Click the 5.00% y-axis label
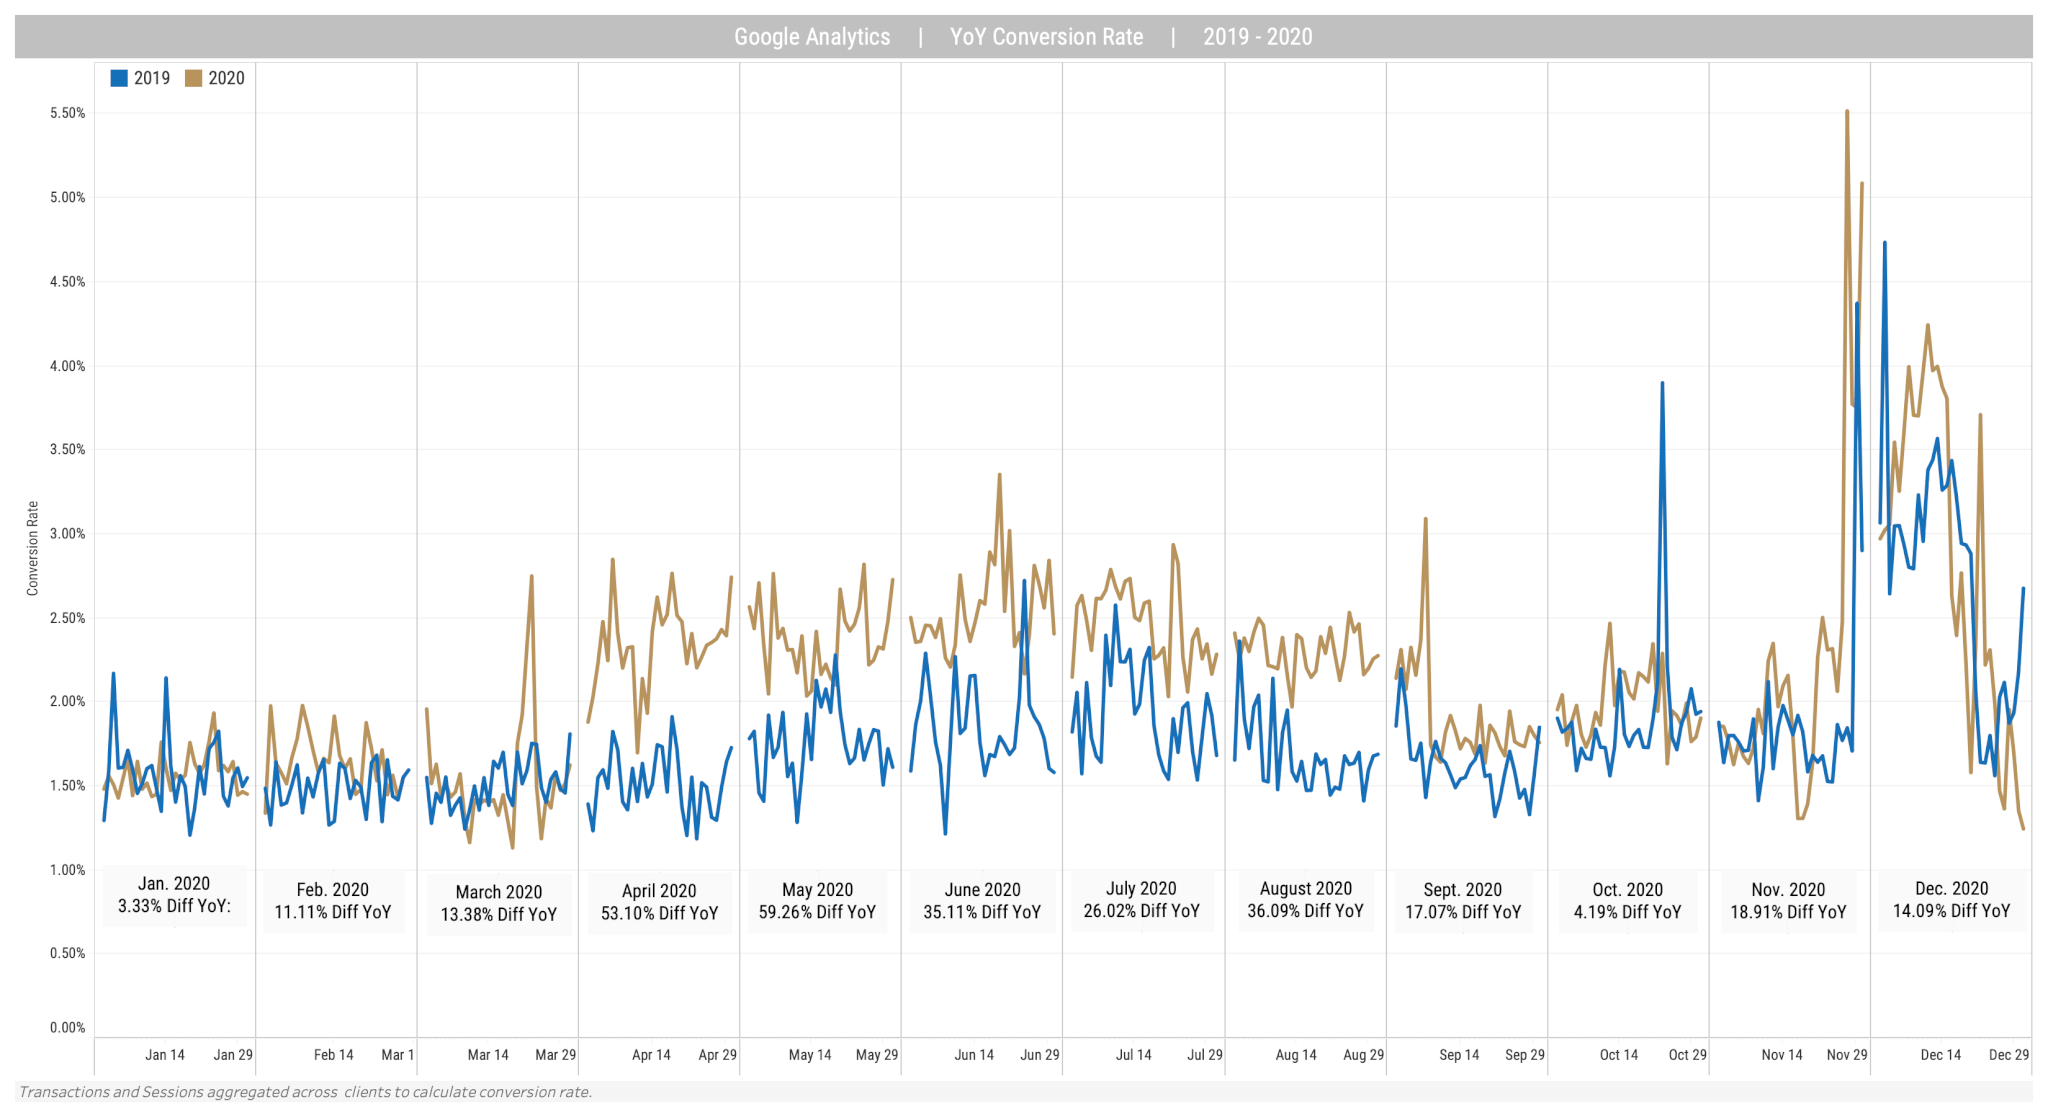 tap(68, 197)
